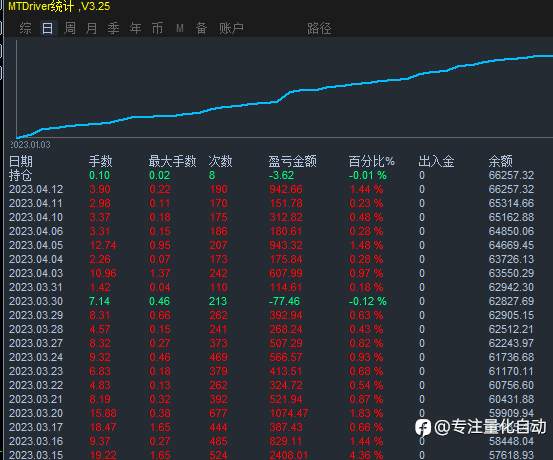Click the 日期 column header
Screen dimensions: 553x460
click(20, 161)
